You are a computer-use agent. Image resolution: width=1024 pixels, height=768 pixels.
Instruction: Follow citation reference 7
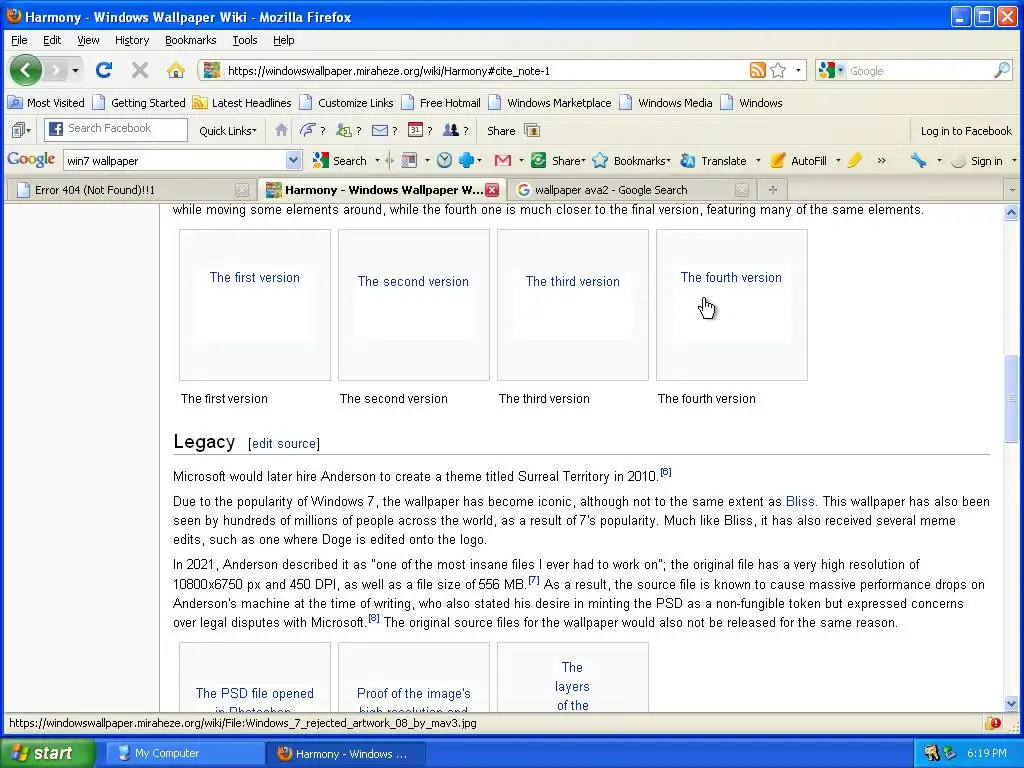click(x=534, y=580)
